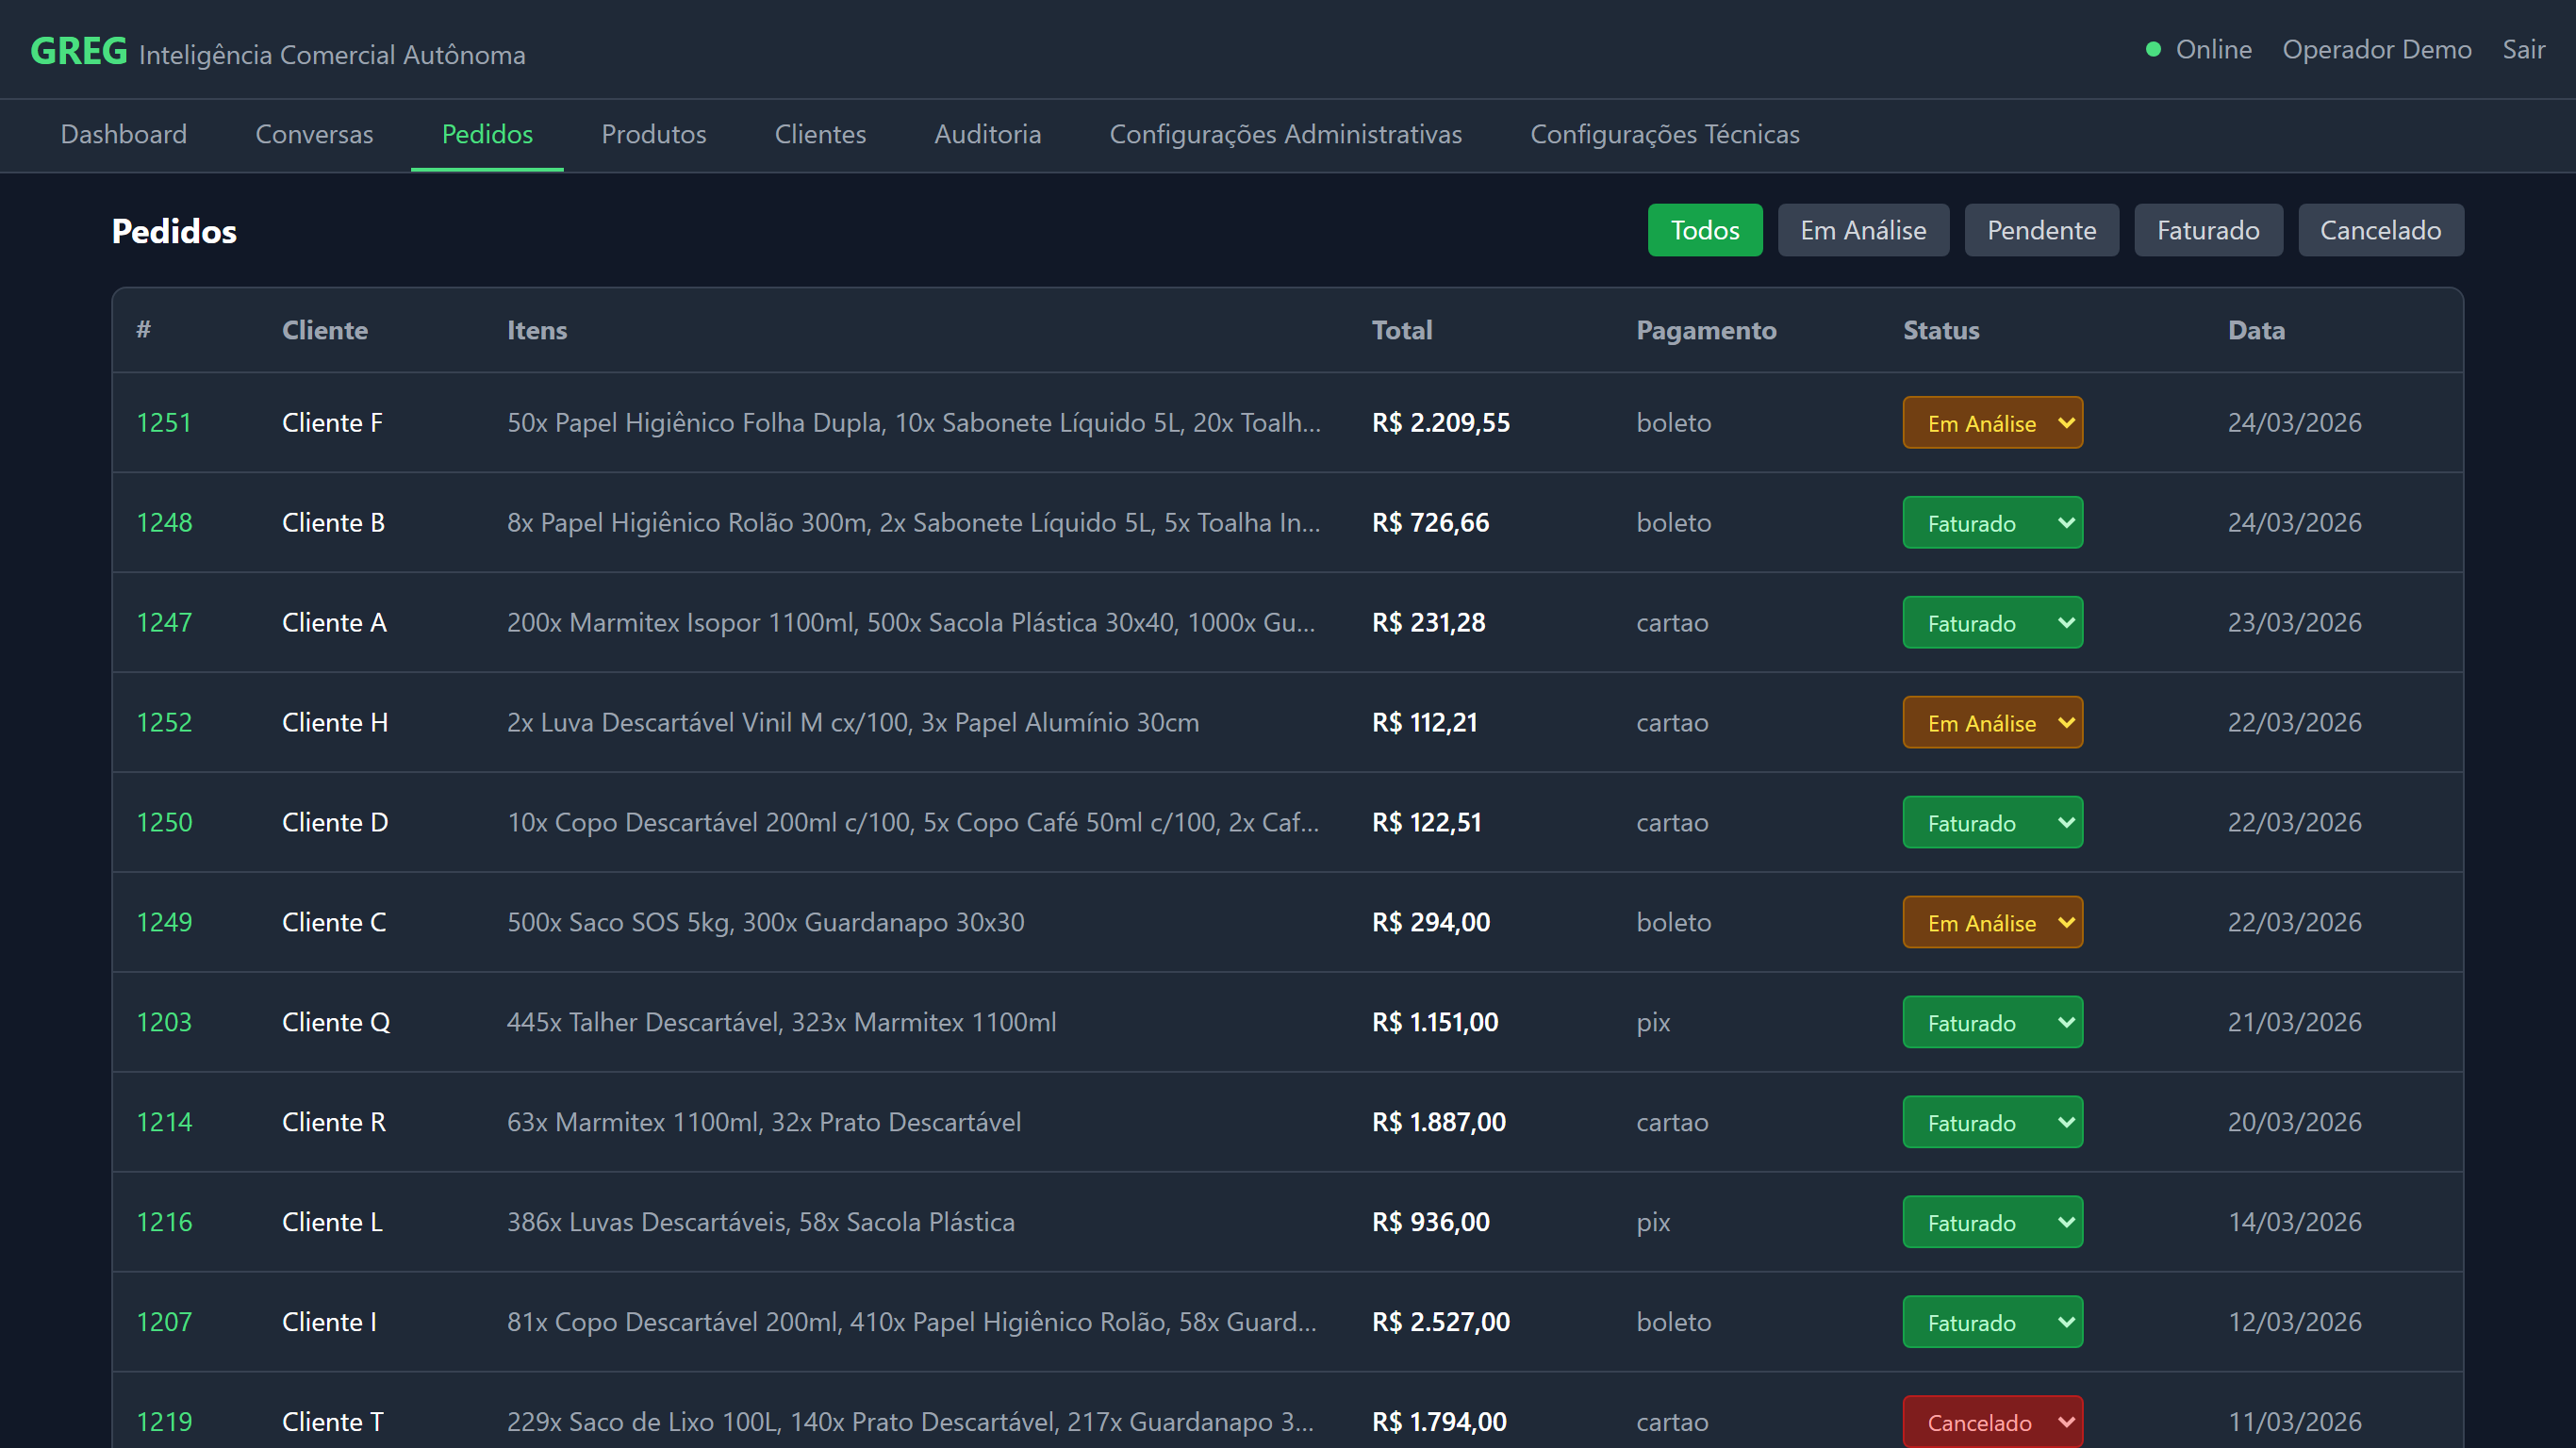Navigate to Configurações Técnicas tab
The image size is (2576, 1448).
point(1664,134)
